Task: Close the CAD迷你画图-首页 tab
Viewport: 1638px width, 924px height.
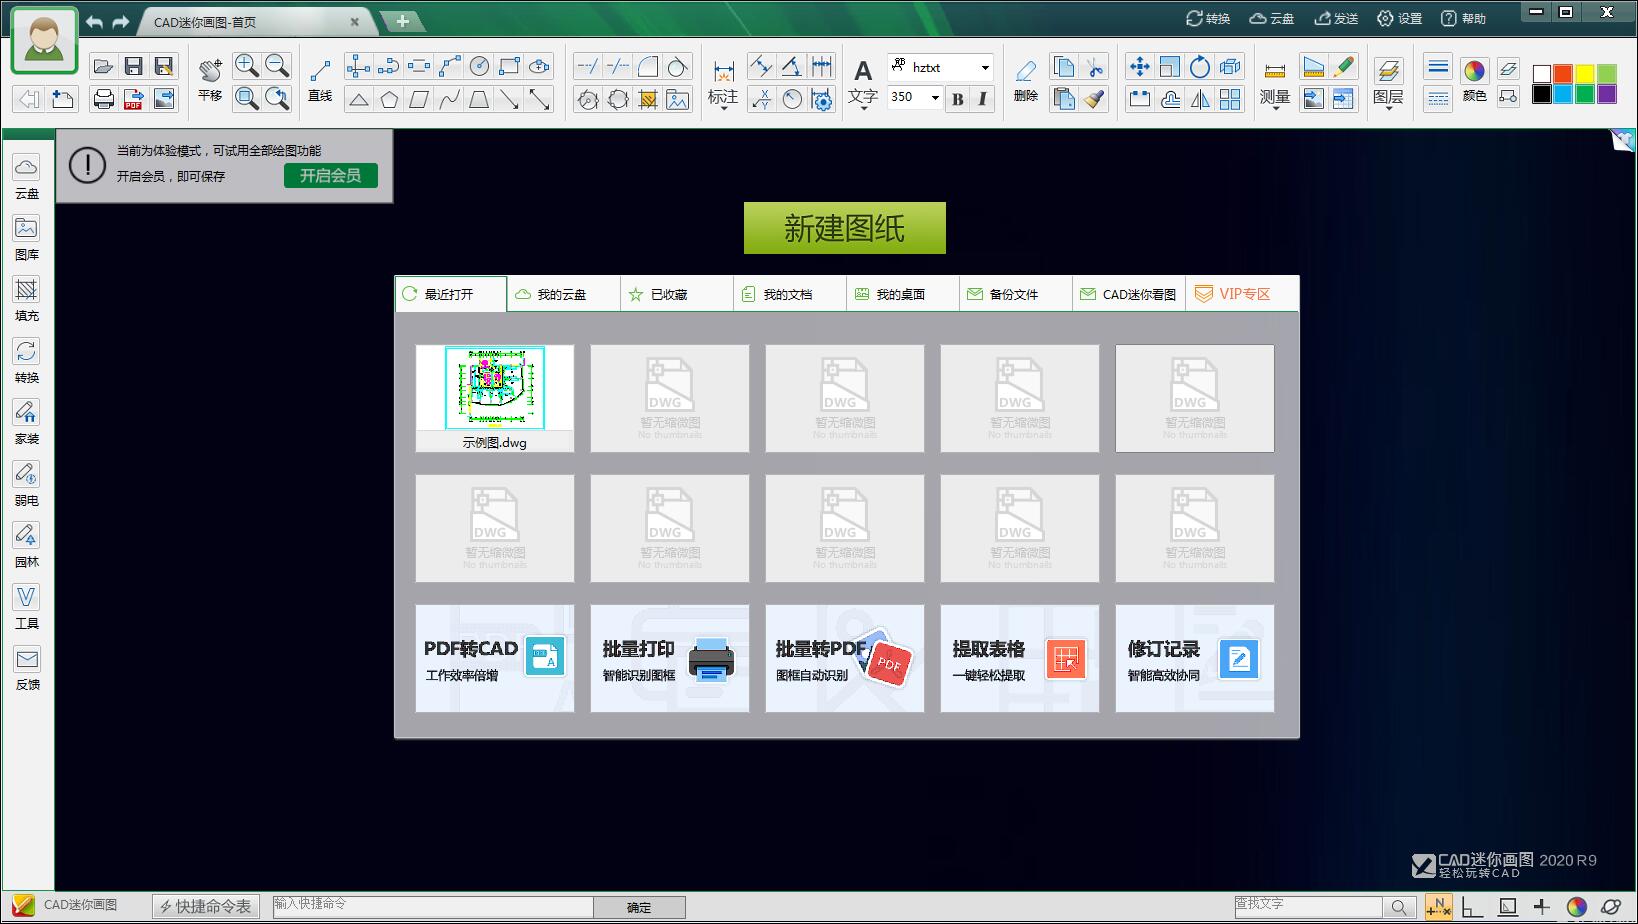Action: [354, 22]
